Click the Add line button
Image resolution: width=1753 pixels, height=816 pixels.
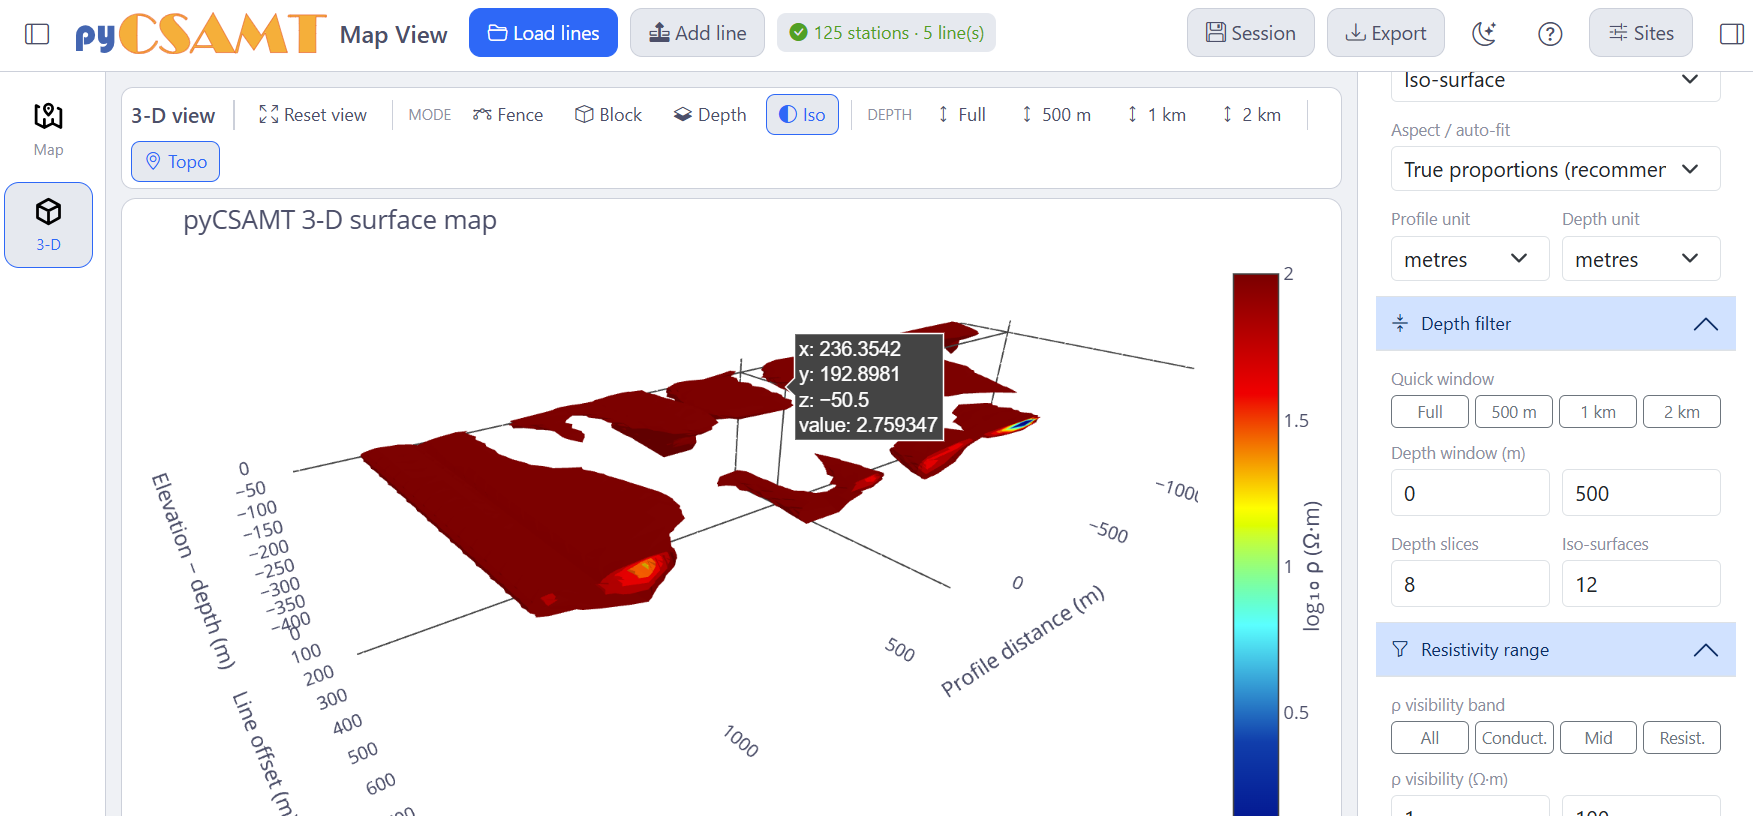pyautogui.click(x=697, y=33)
